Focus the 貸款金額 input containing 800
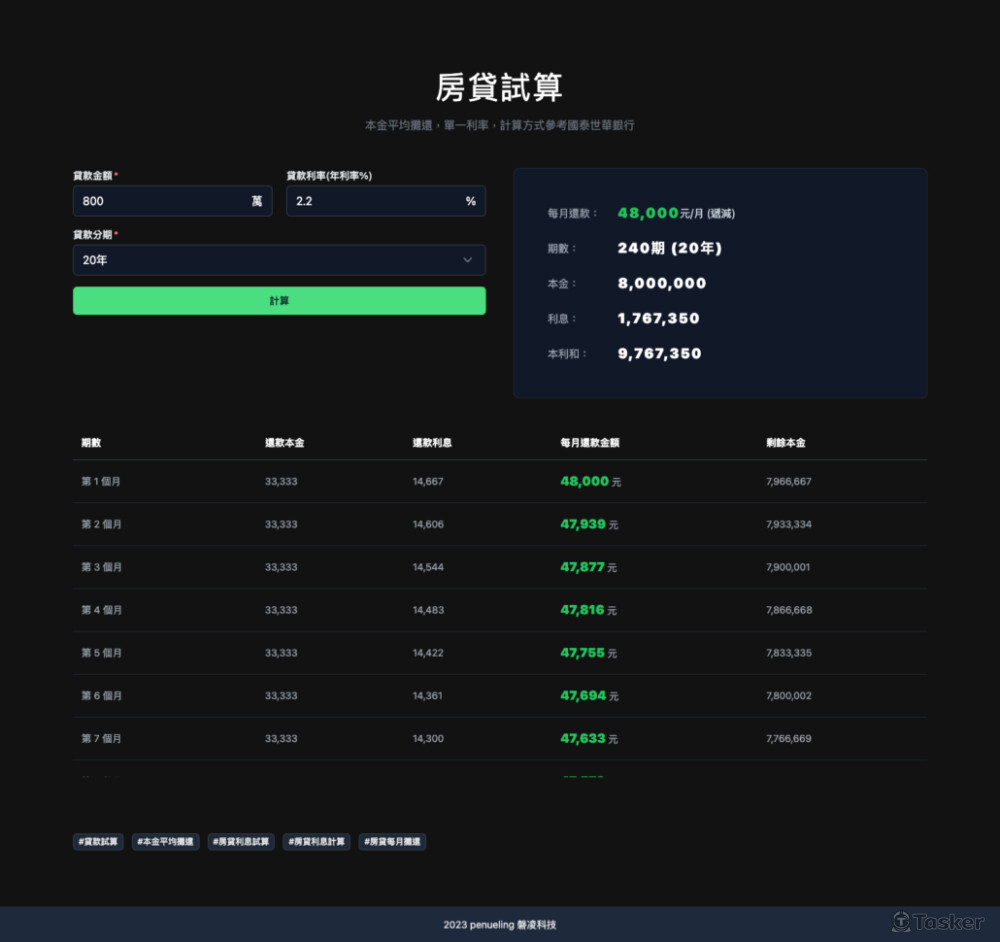 click(x=160, y=201)
